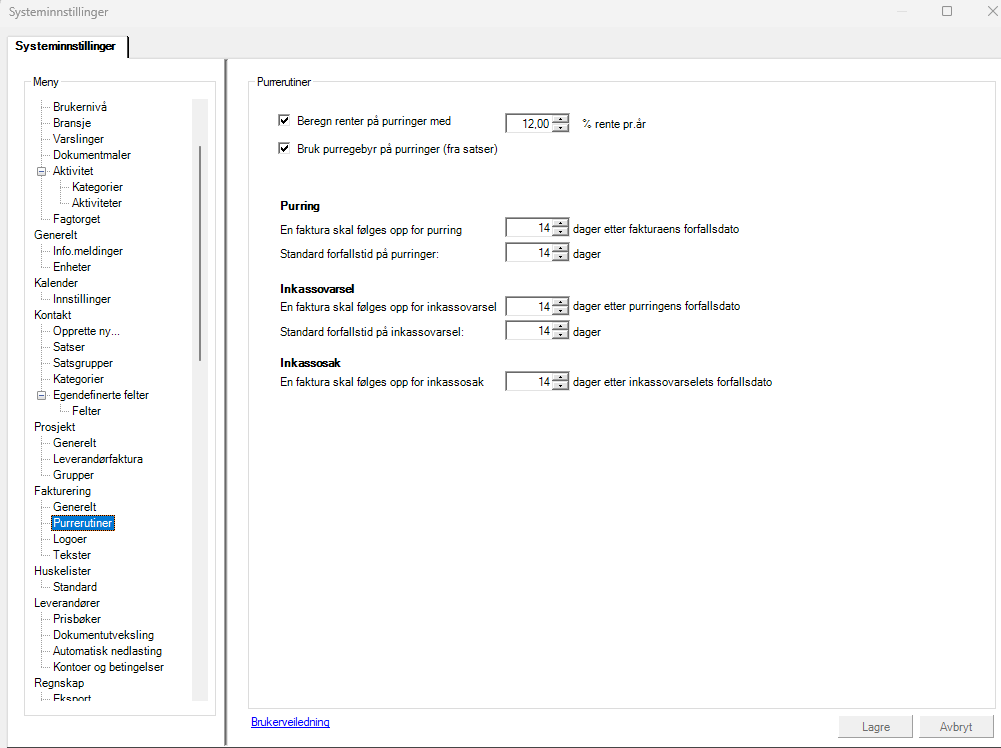Select the Fakturering top-level node

coord(63,491)
